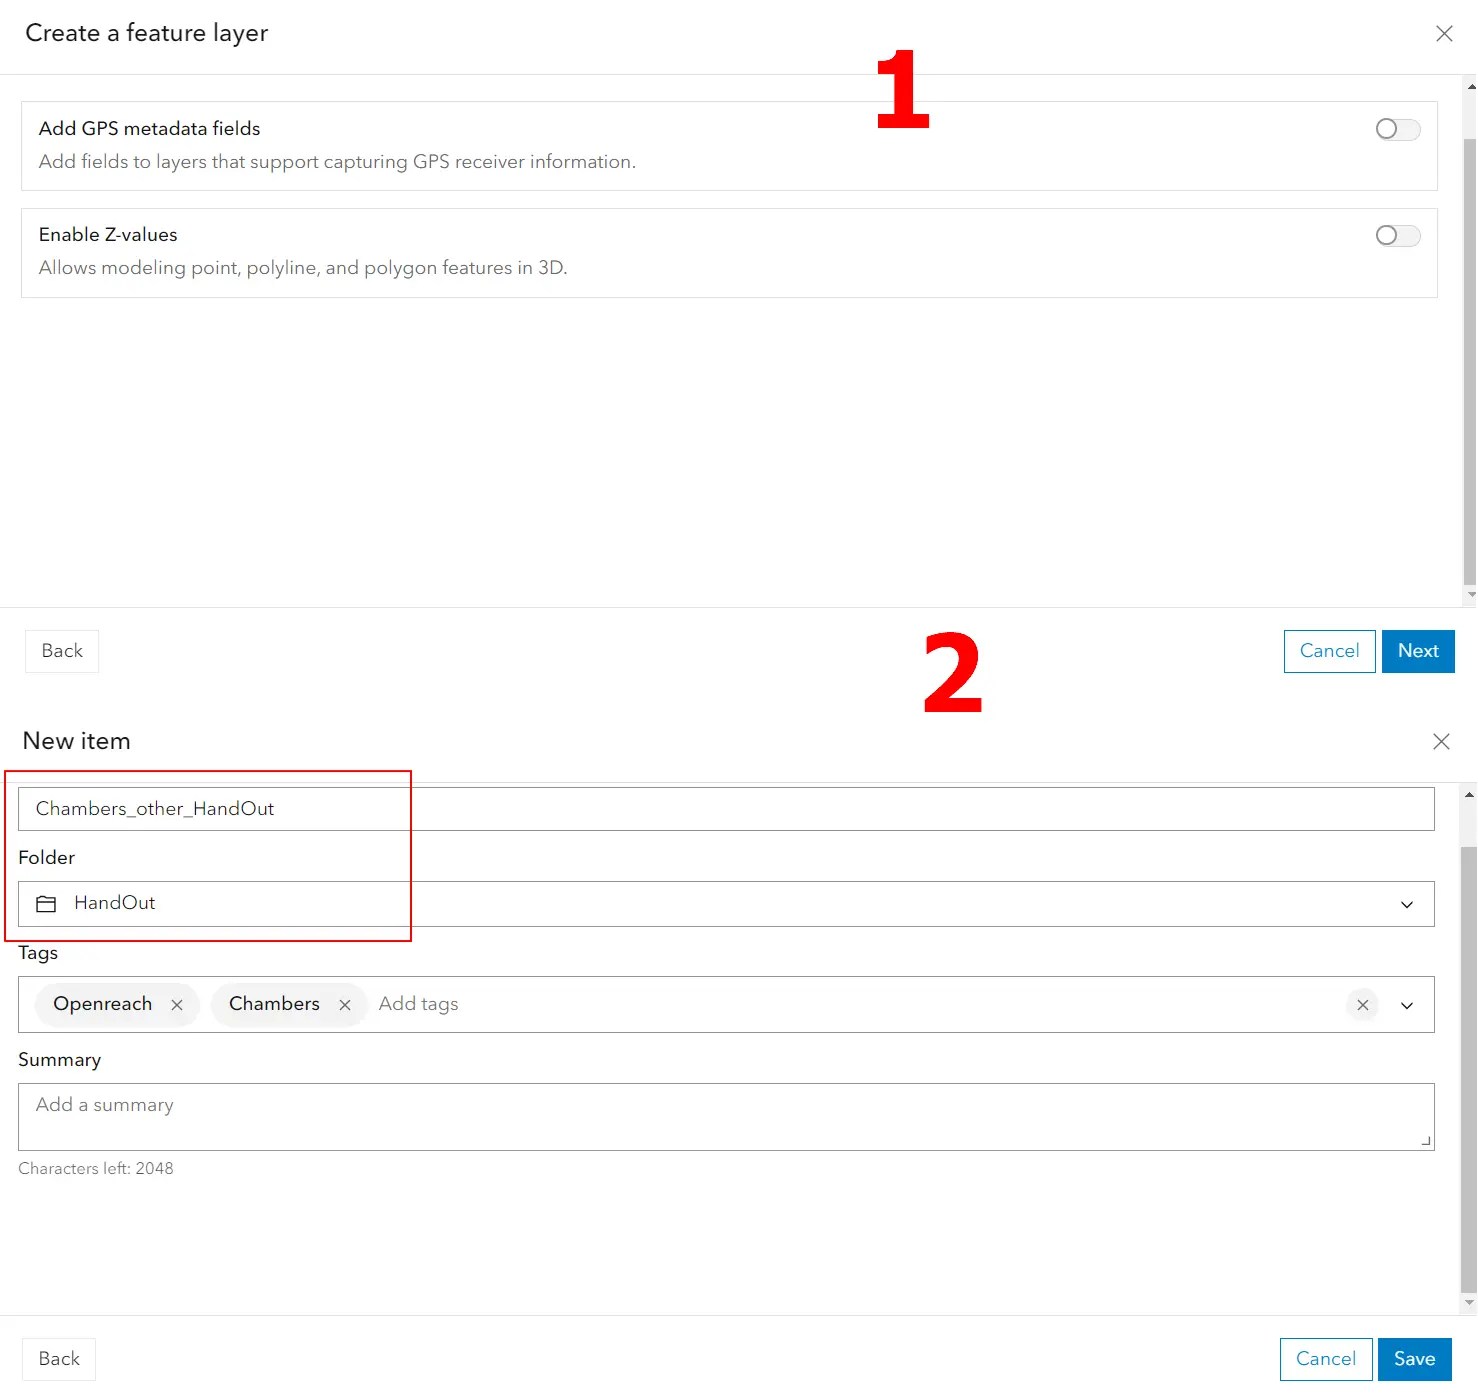
Task: Turn on Enable Z-values
Action: [1397, 235]
